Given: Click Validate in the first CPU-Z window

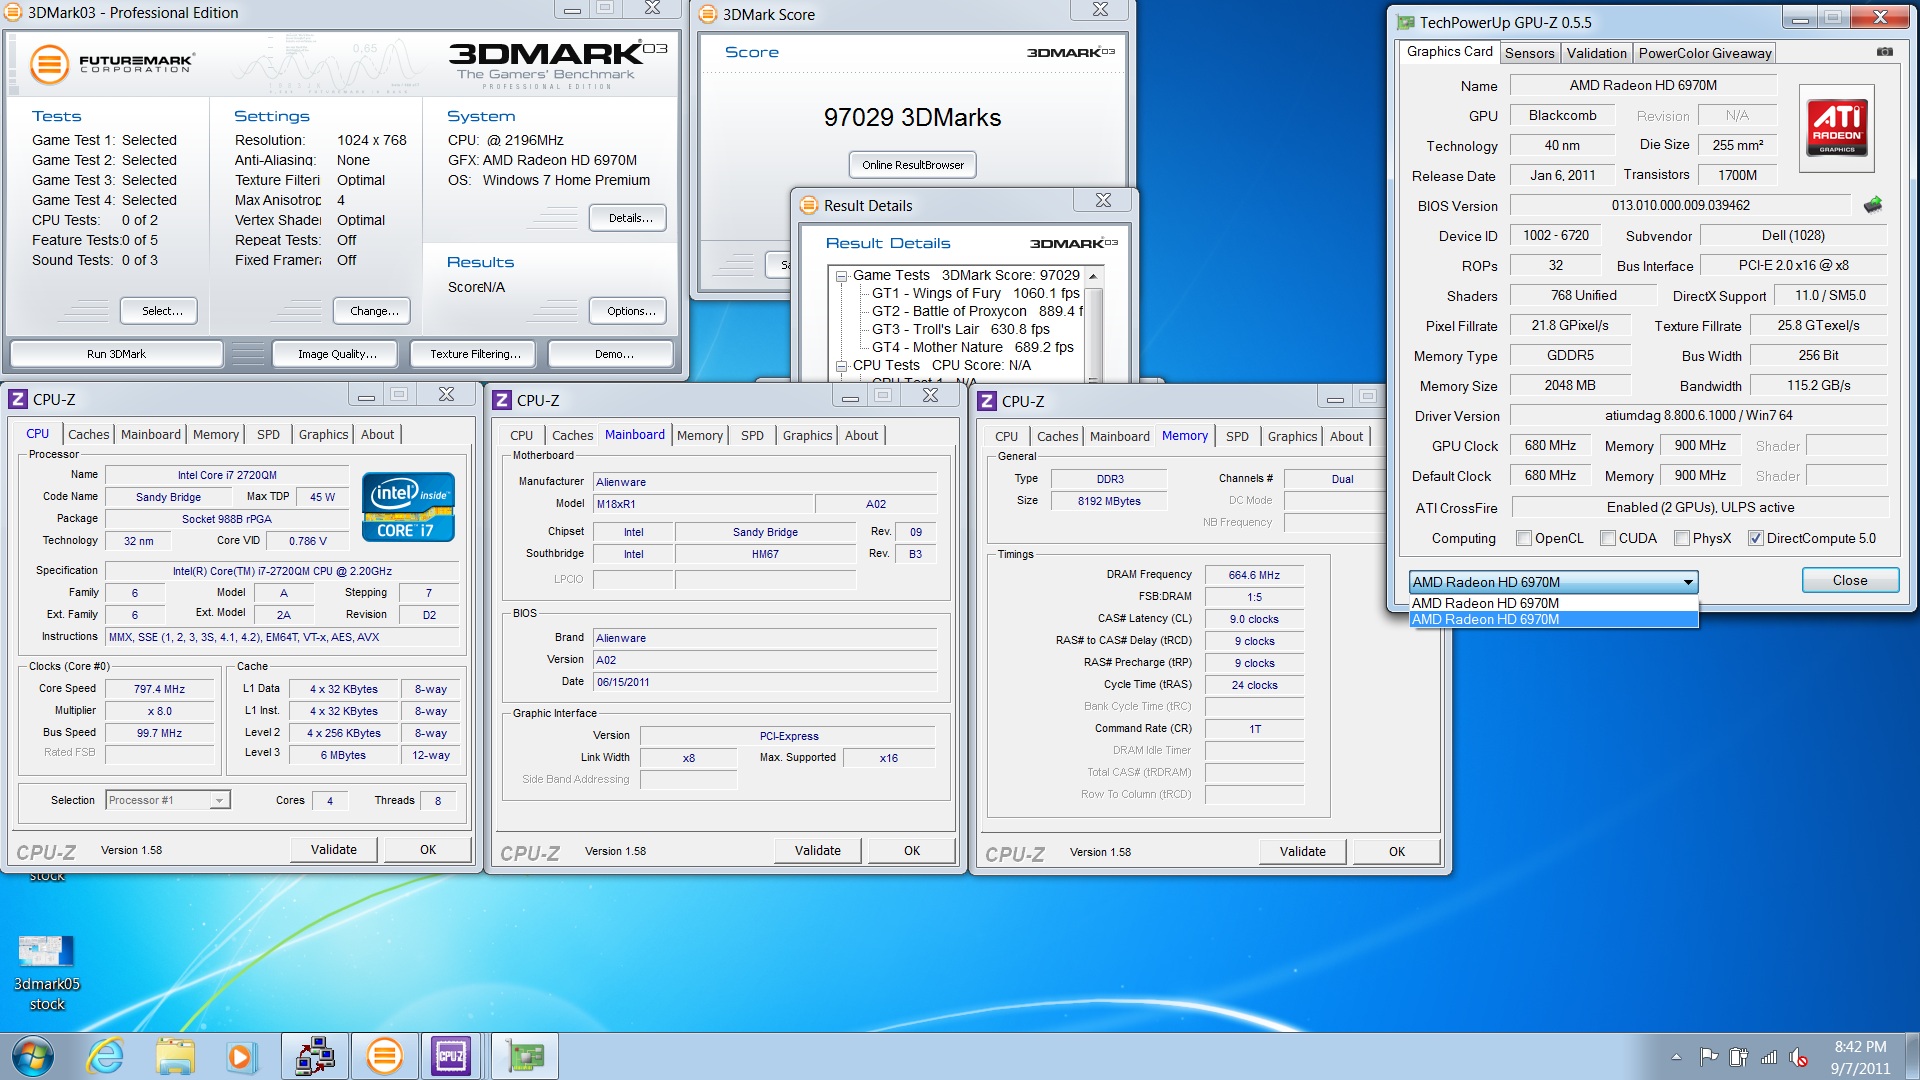Looking at the screenshot, I should 334,849.
